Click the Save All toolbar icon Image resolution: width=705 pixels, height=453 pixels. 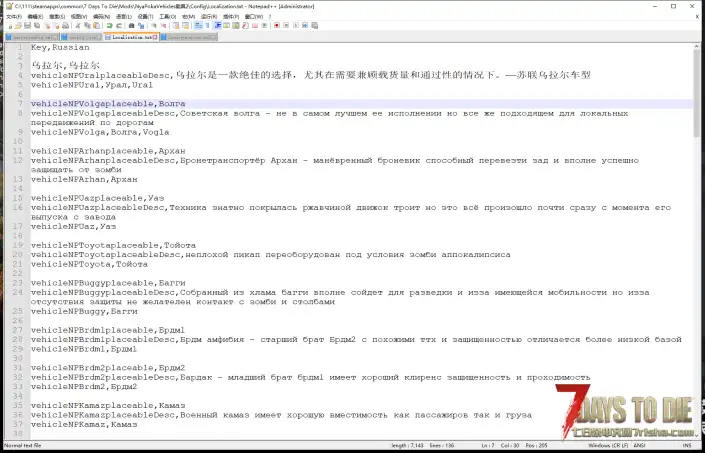tap(37, 26)
